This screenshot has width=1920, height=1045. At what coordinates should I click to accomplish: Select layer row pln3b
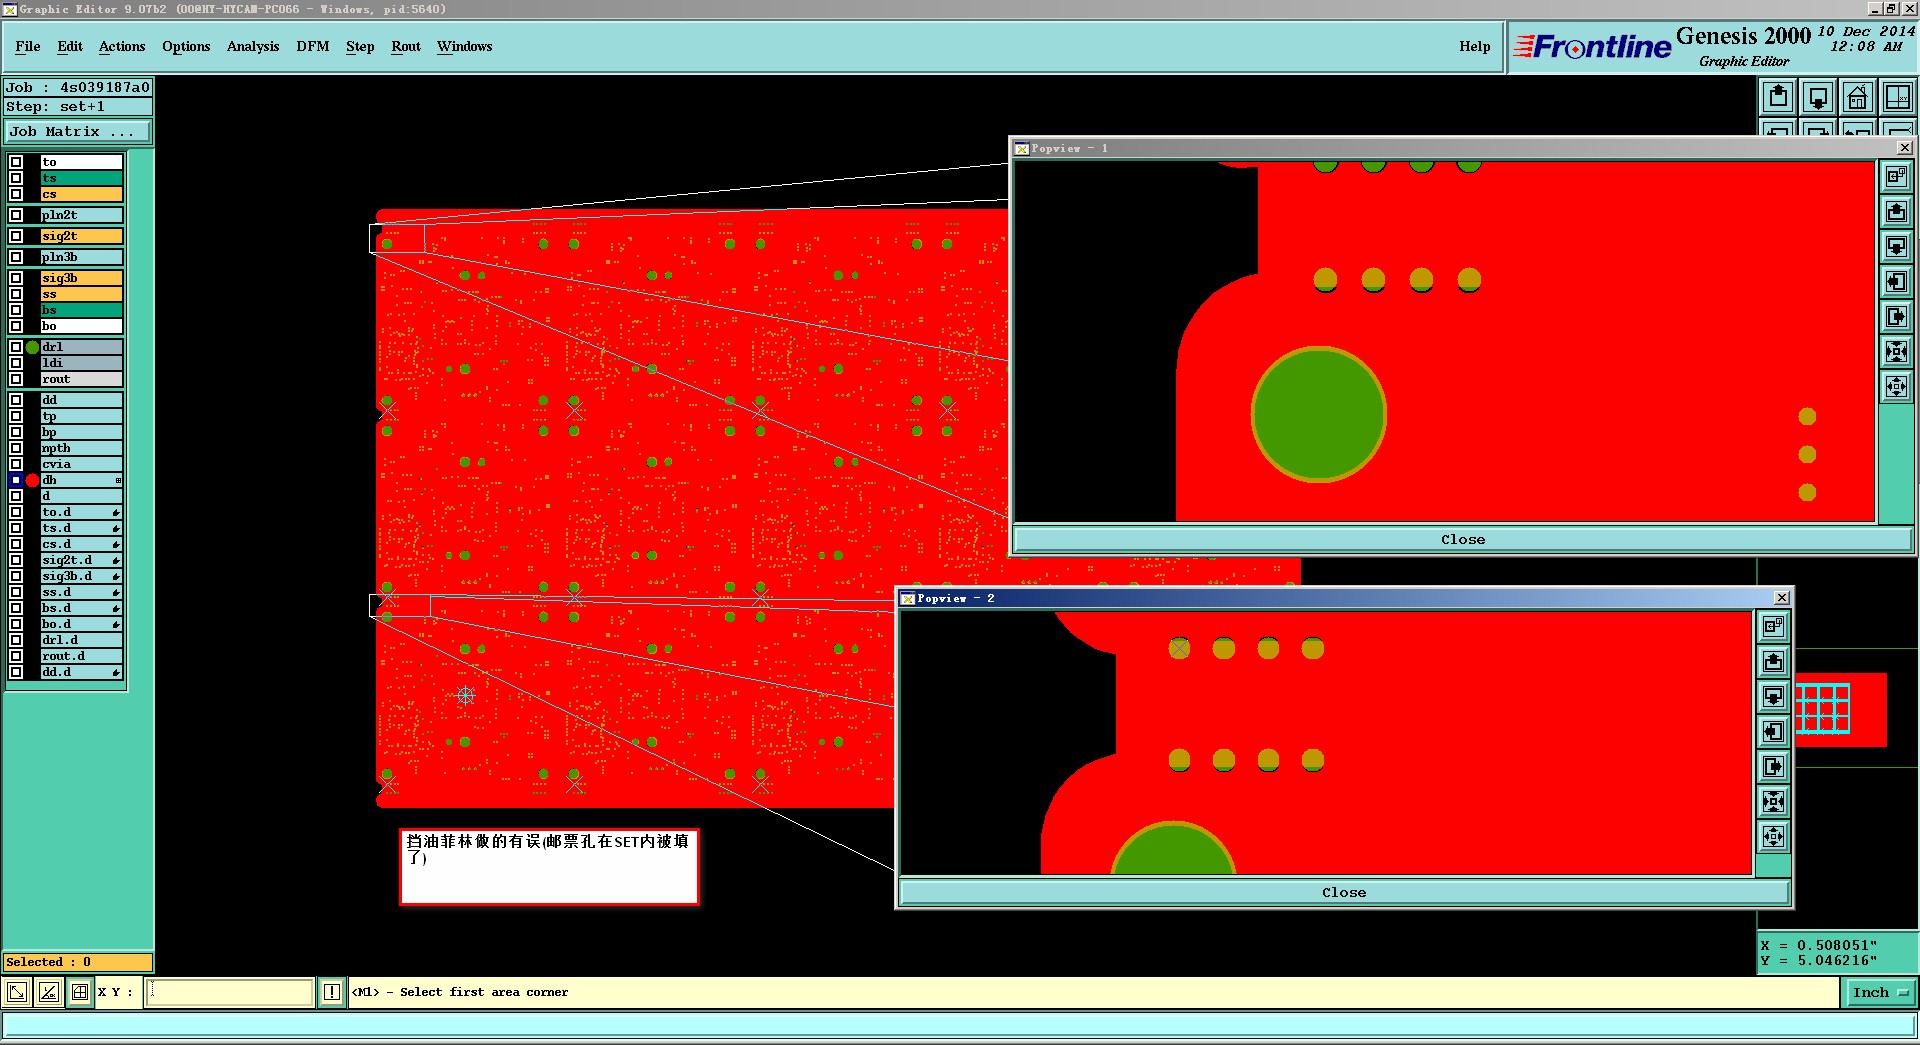click(x=81, y=257)
